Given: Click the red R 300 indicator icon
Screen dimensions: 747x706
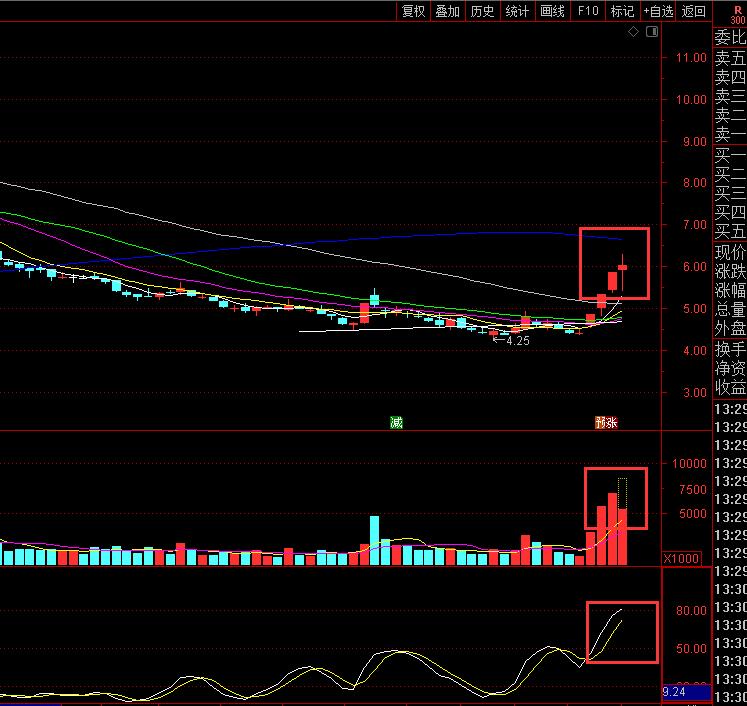Looking at the screenshot, I should pyautogui.click(x=738, y=10).
